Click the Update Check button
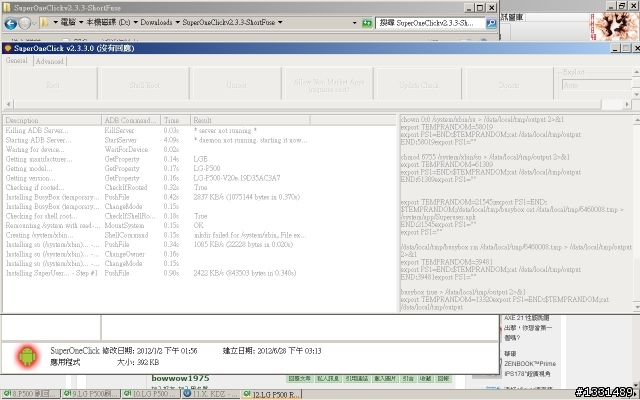This screenshot has width=640, height=400. [419, 85]
